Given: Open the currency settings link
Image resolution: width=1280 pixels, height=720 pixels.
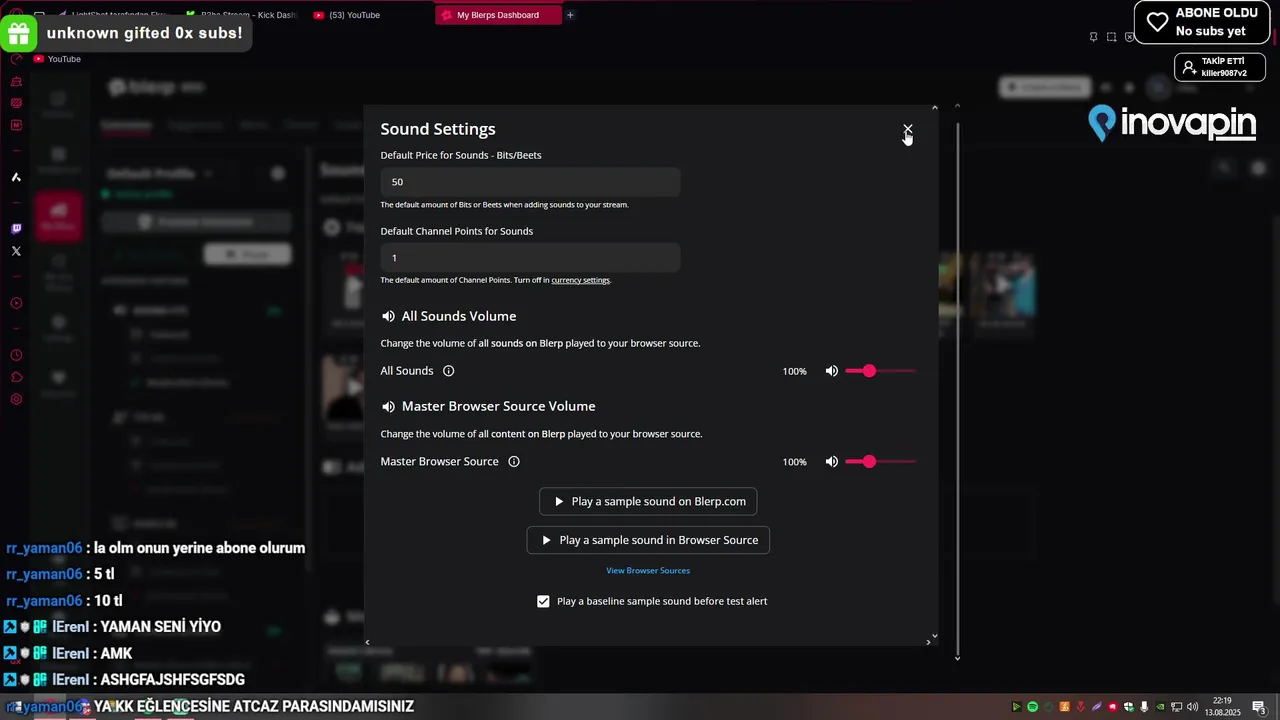Looking at the screenshot, I should click(580, 280).
